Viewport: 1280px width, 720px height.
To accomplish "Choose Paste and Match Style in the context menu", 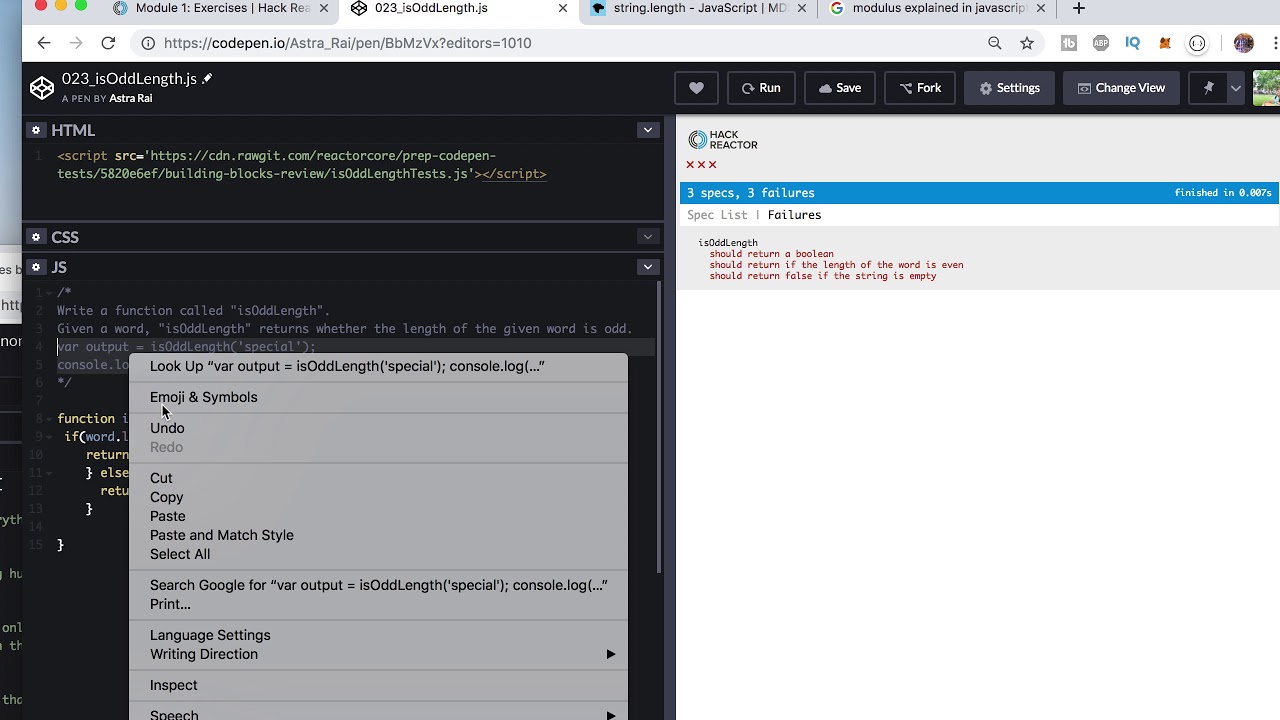I will tap(379, 535).
